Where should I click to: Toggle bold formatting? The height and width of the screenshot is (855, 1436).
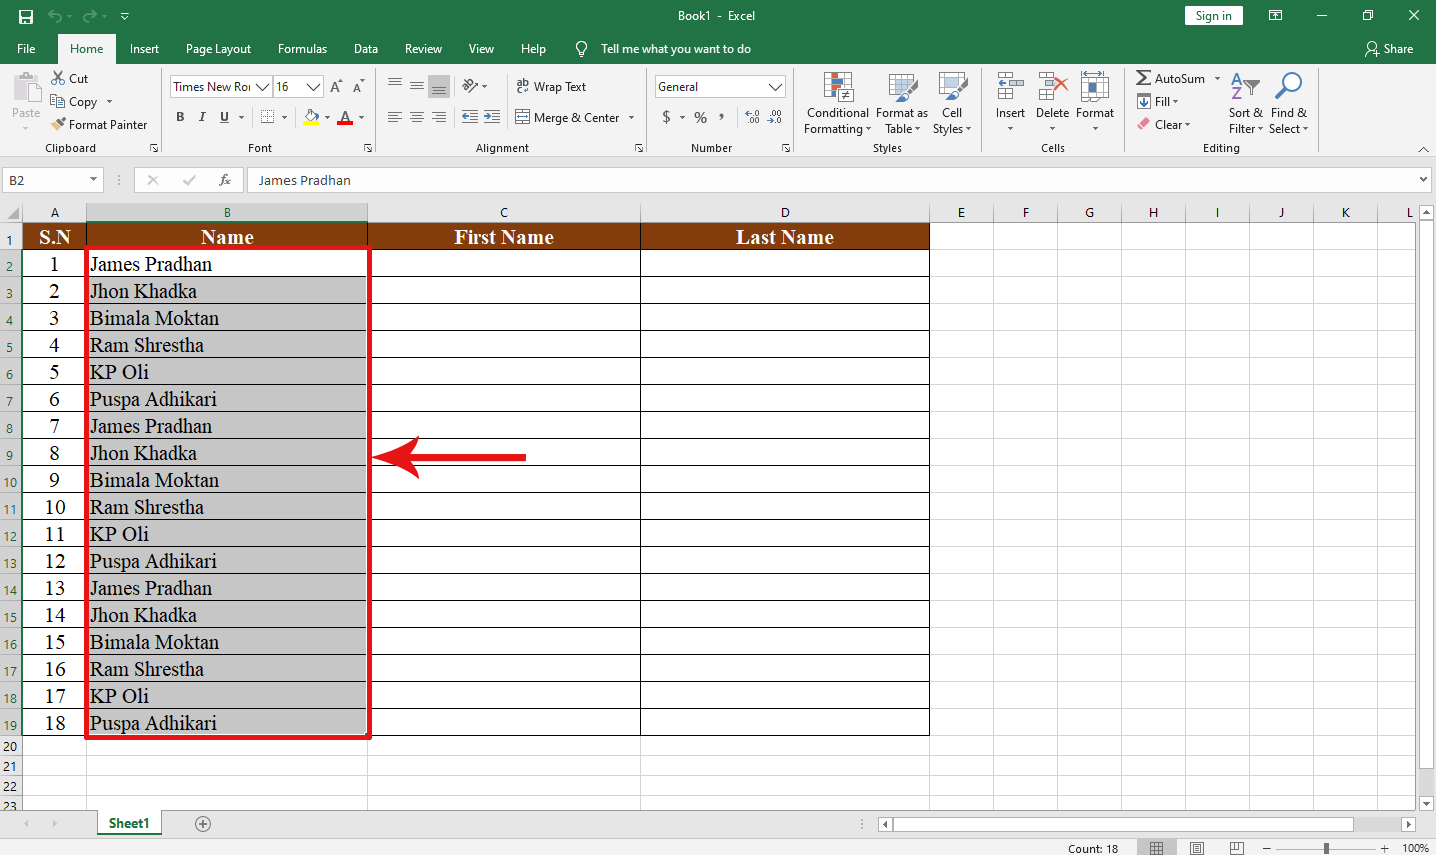click(180, 117)
